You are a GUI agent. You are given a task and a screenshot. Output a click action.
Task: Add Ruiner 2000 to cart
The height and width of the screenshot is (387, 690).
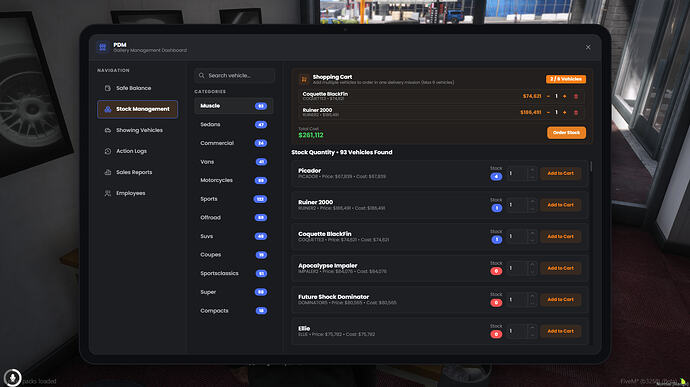click(561, 205)
